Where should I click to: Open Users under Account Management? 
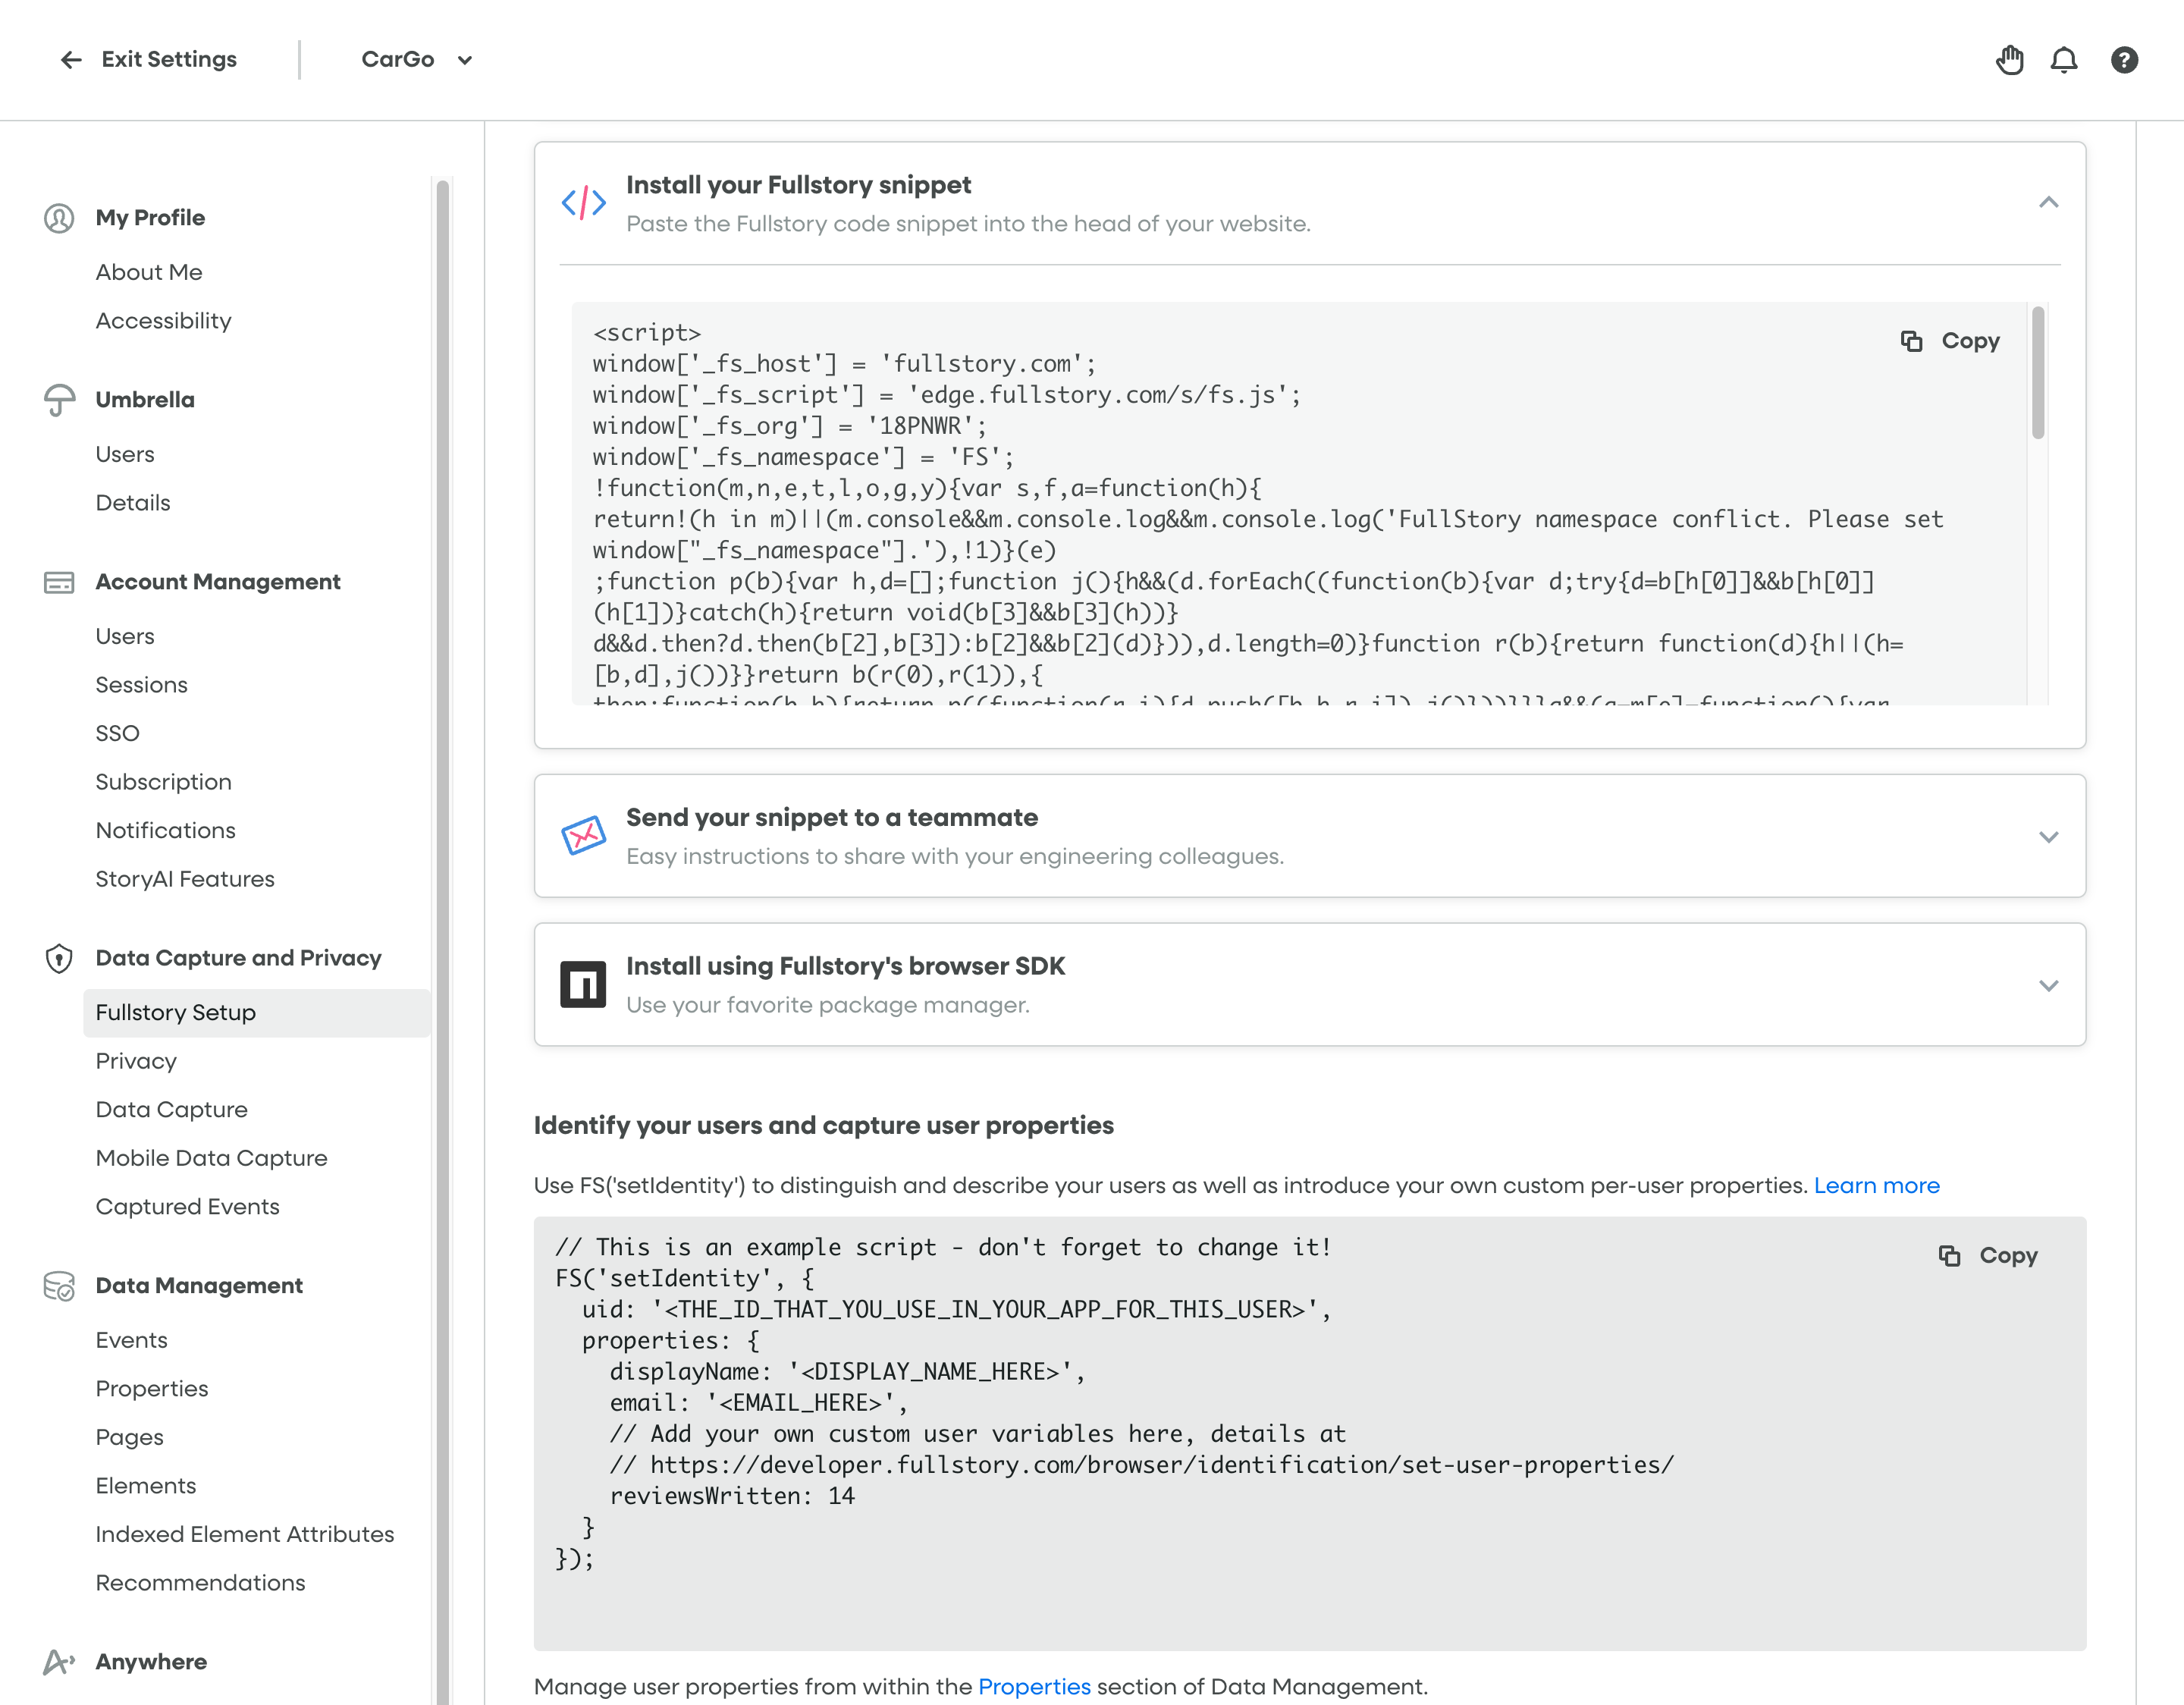125,636
